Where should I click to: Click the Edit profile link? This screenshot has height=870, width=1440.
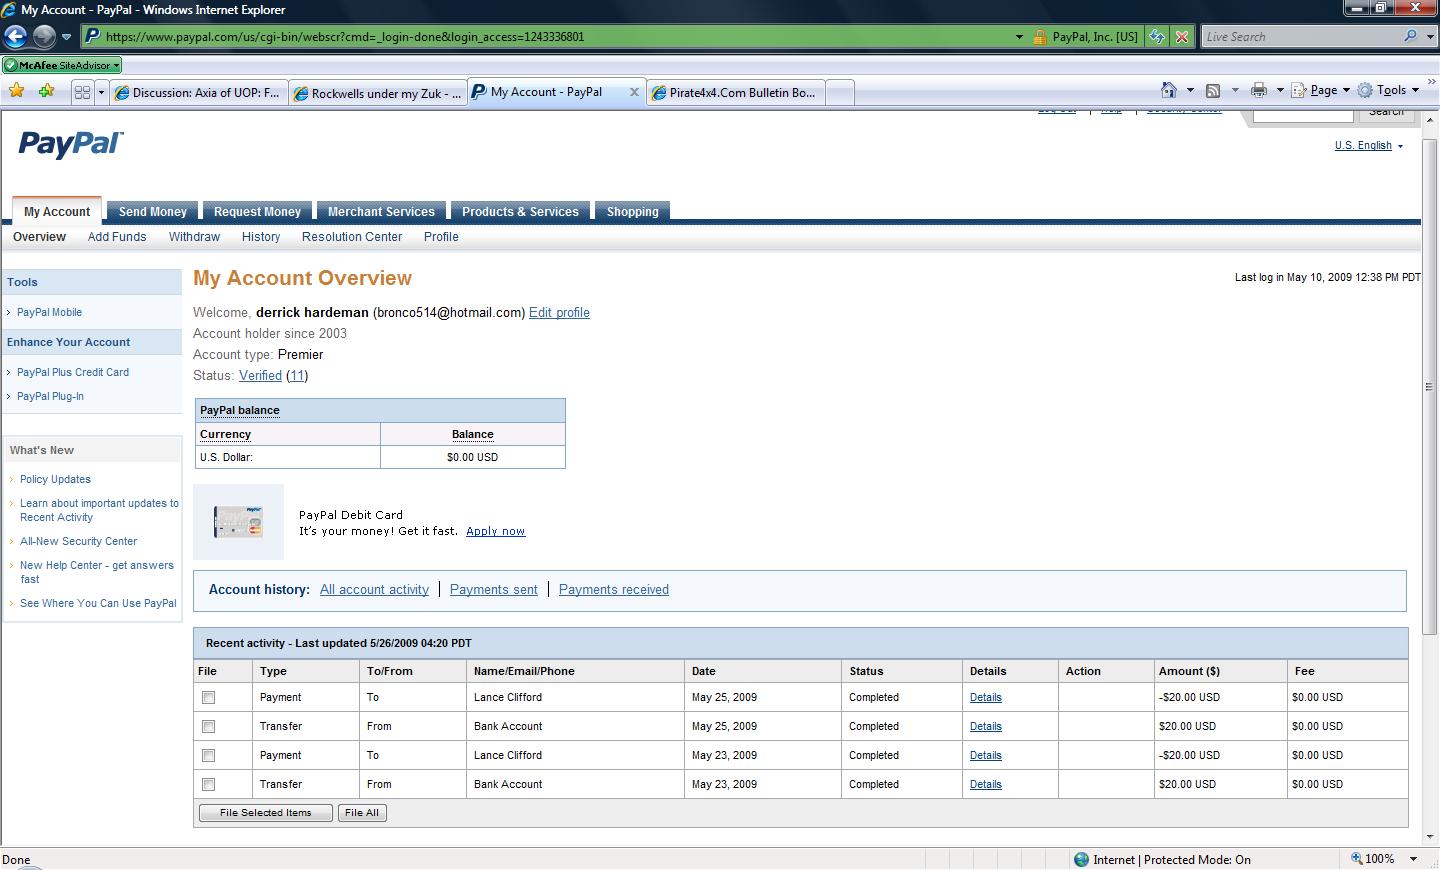coord(559,313)
